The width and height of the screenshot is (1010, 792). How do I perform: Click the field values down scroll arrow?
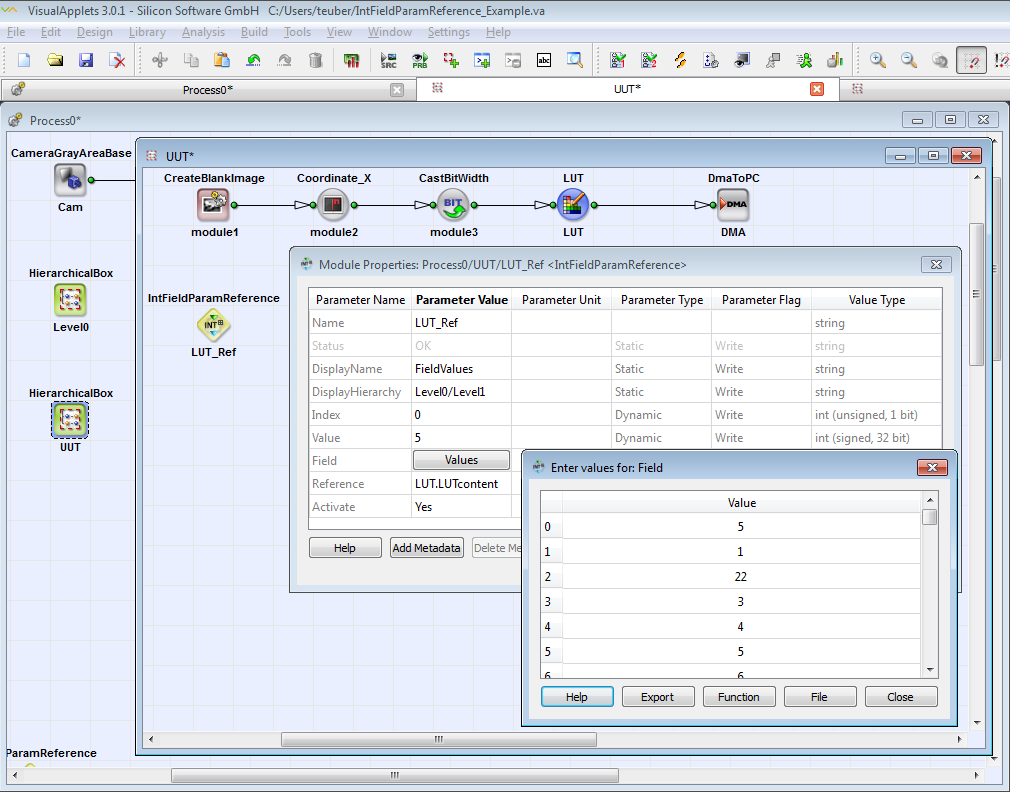pos(930,669)
